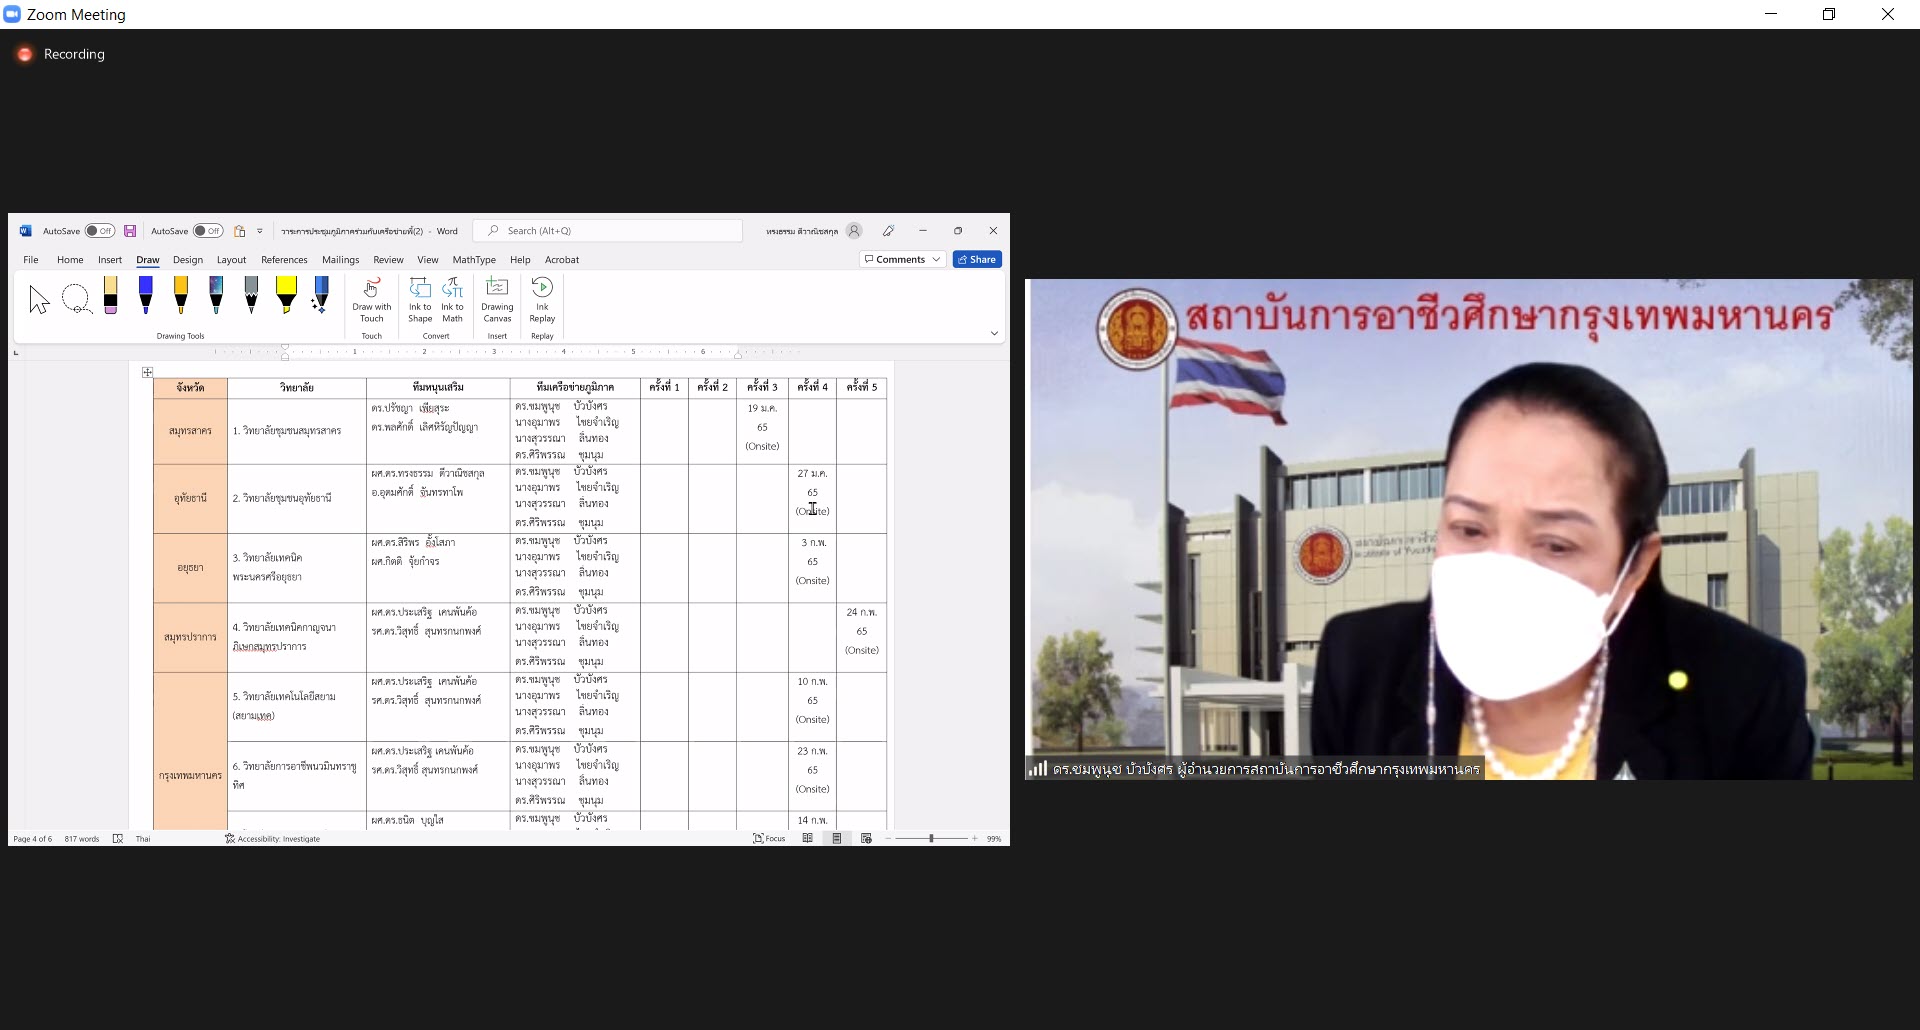Open the Help tab

point(520,260)
